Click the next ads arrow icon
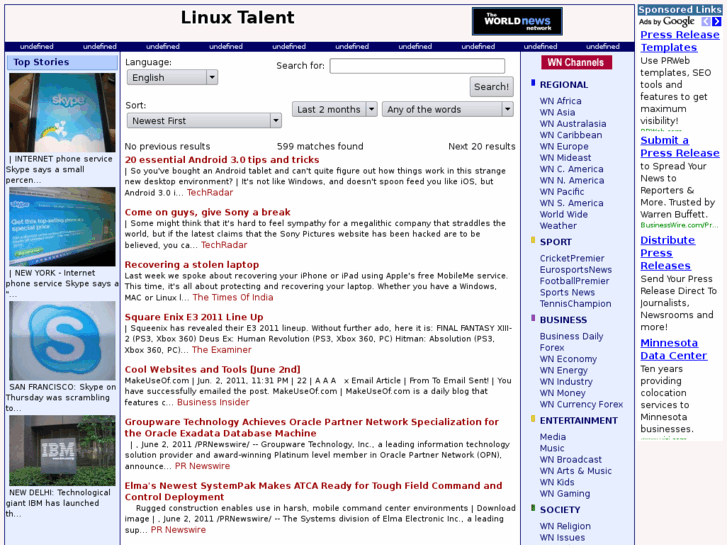The image size is (727, 545). [x=717, y=21]
